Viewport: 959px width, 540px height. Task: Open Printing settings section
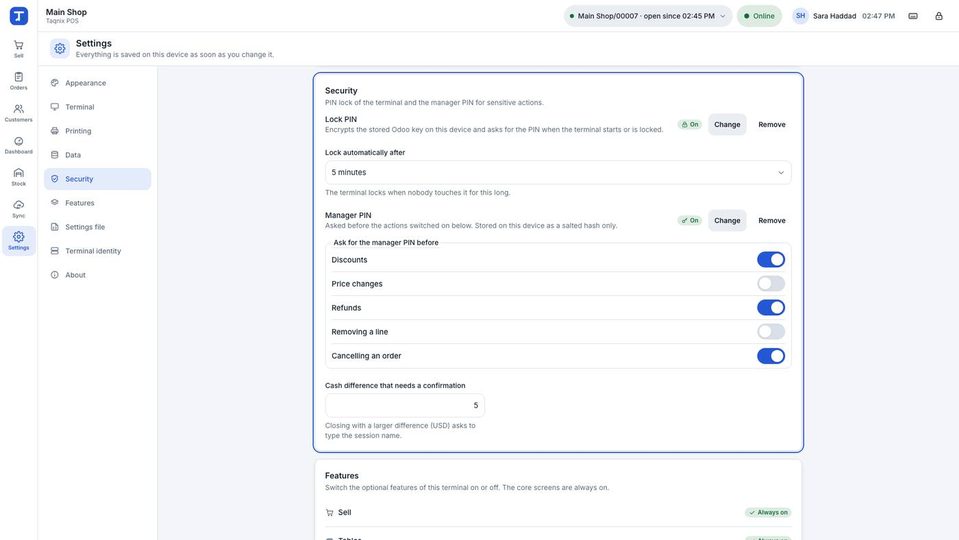coord(97,130)
